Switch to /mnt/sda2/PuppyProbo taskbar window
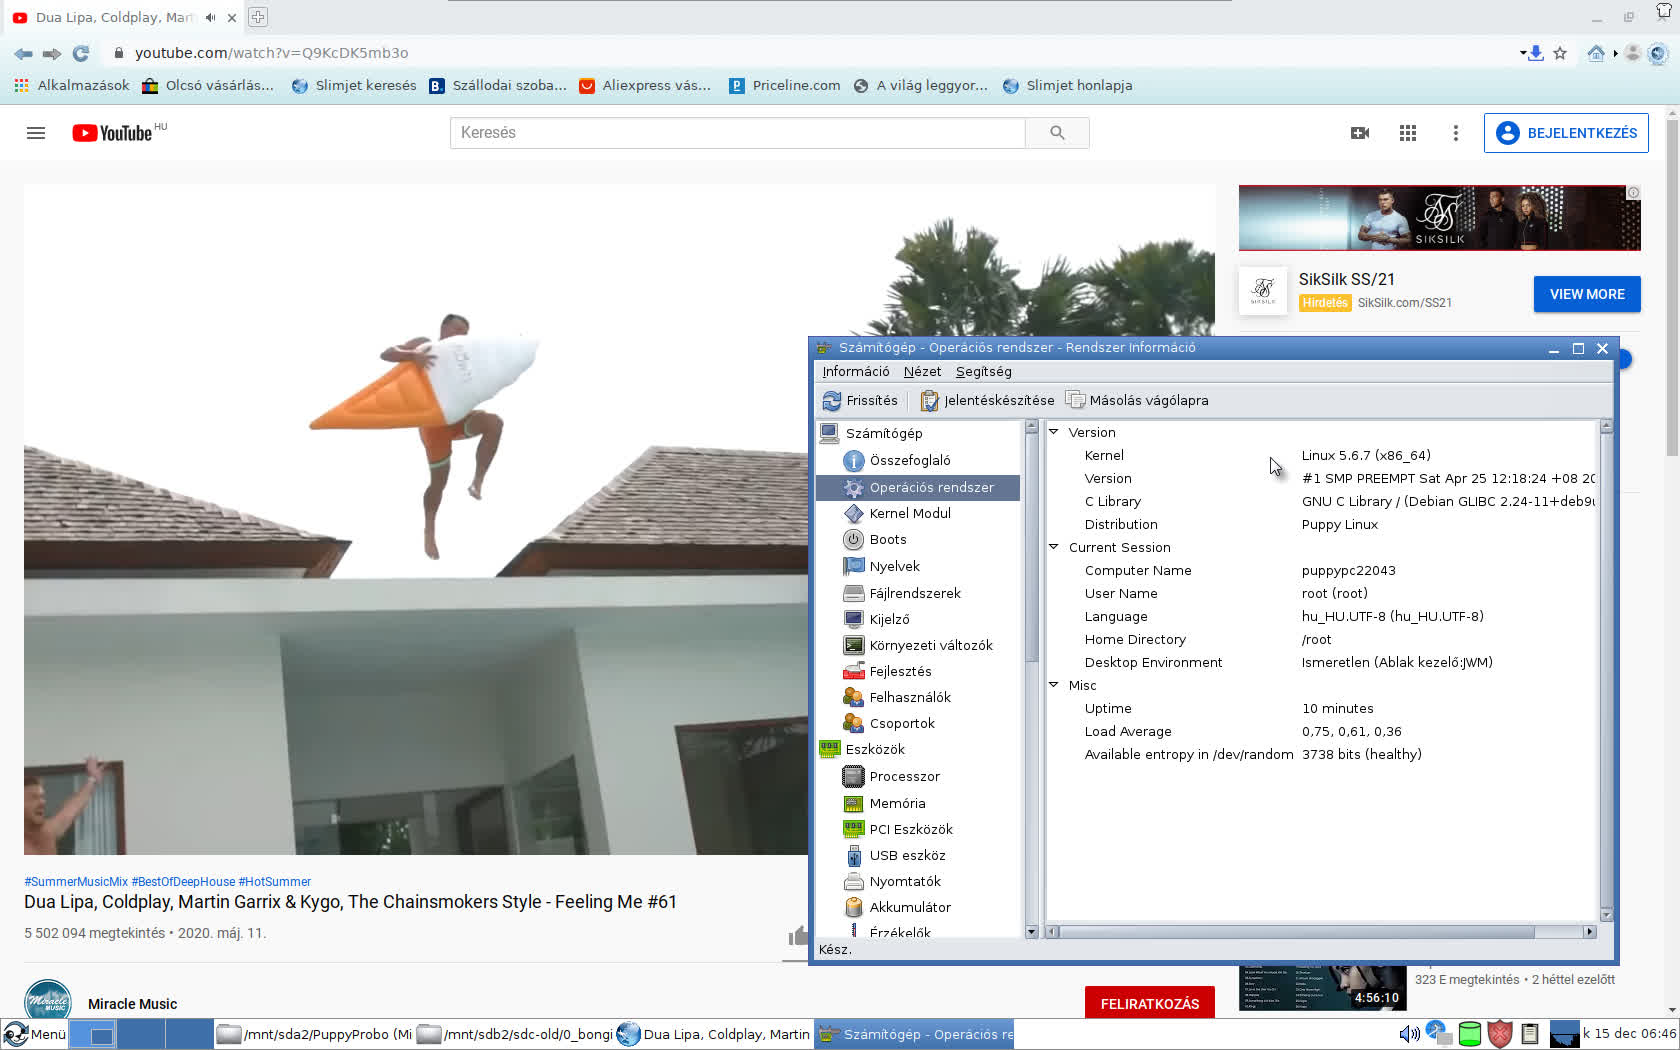1680x1050 pixels. tap(314, 1034)
